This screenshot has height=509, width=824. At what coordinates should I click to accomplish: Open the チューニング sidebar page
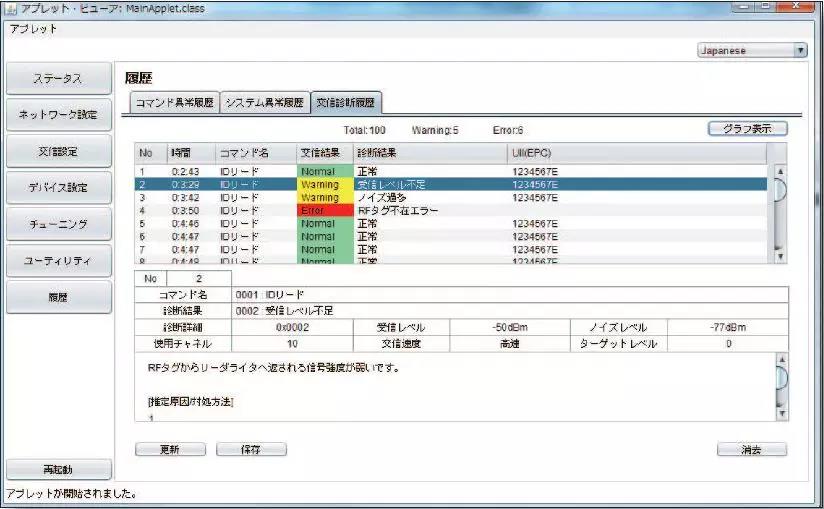point(57,224)
